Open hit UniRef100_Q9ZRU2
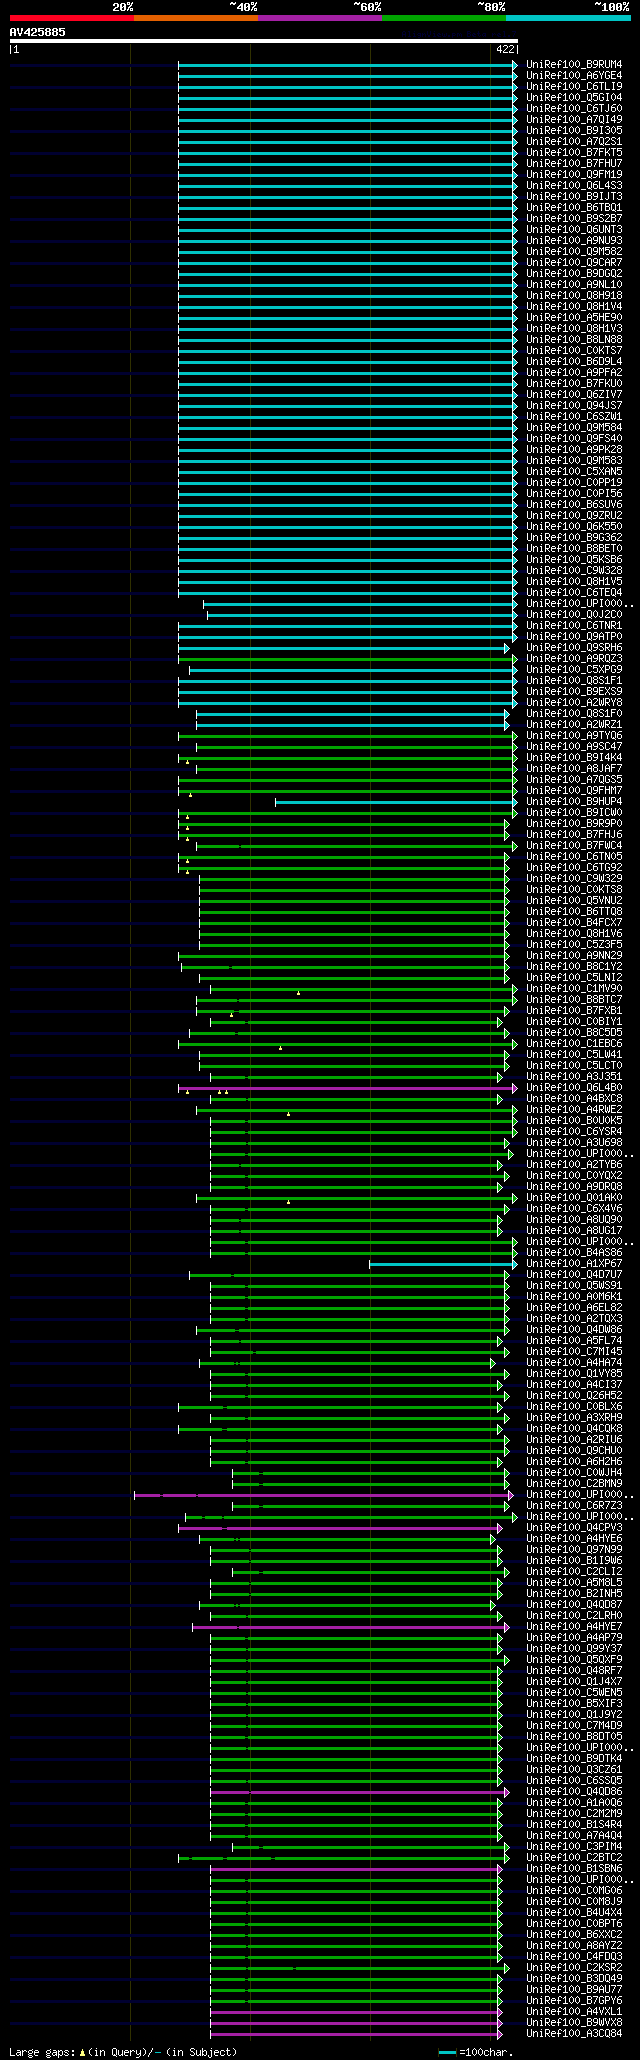 click(x=574, y=516)
